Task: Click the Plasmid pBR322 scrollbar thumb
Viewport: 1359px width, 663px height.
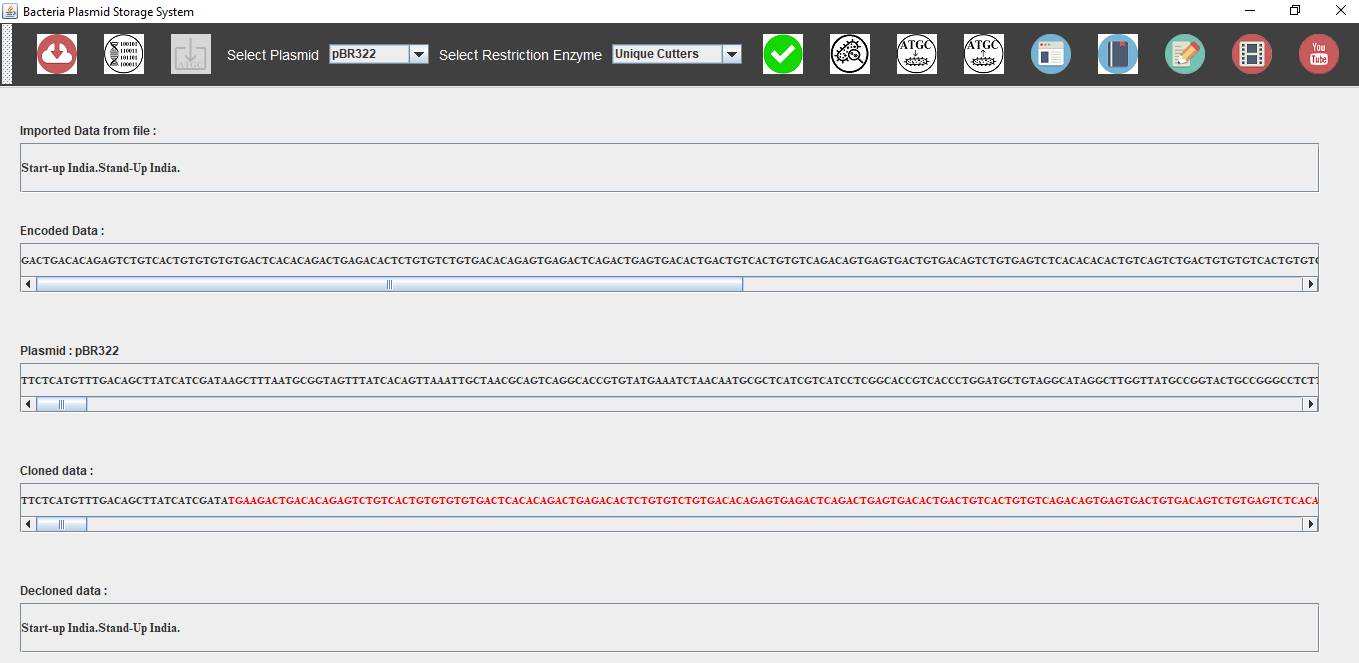Action: pyautogui.click(x=62, y=404)
